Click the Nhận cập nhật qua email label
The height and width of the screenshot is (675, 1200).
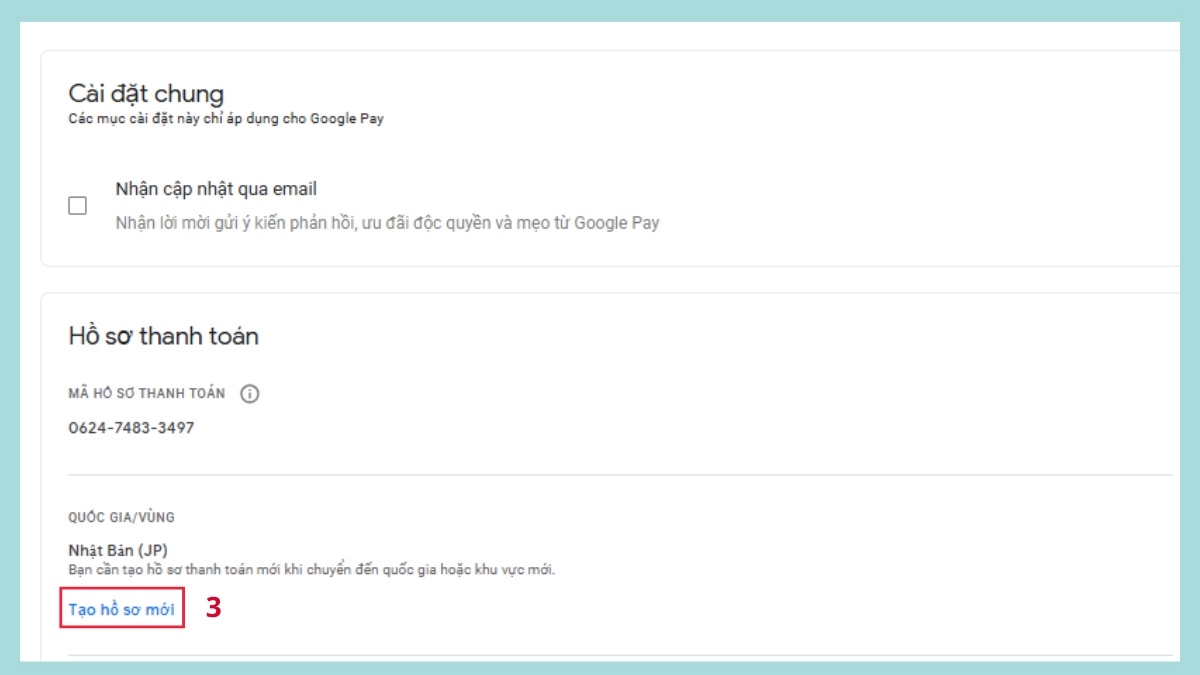click(216, 189)
